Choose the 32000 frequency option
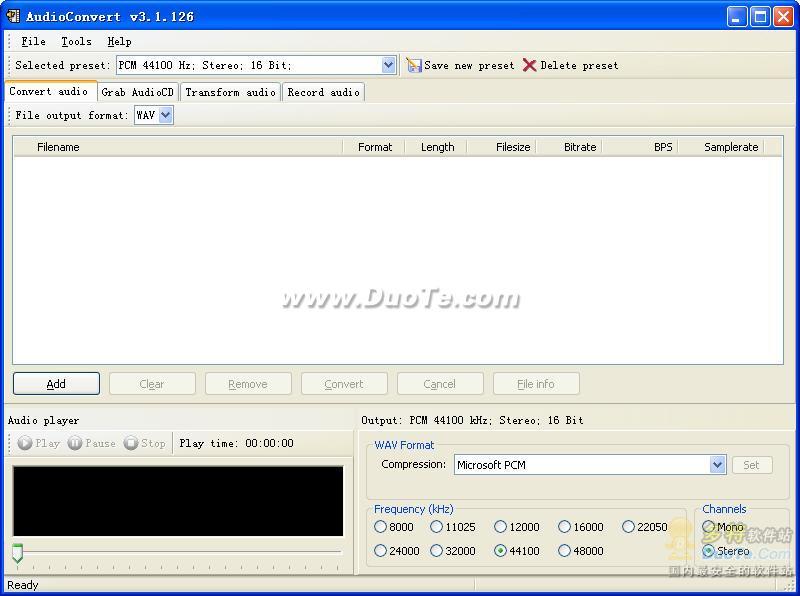 [436, 551]
